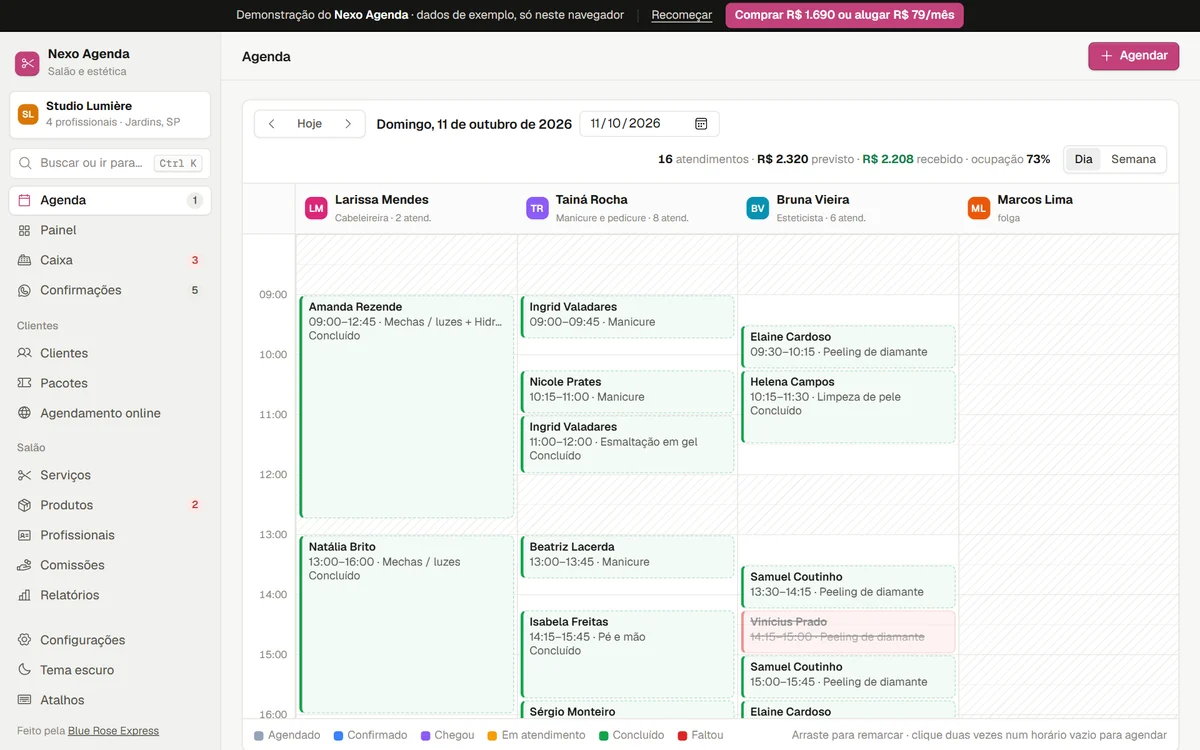Click the orange Em atendimento legend swatch

click(x=492, y=736)
